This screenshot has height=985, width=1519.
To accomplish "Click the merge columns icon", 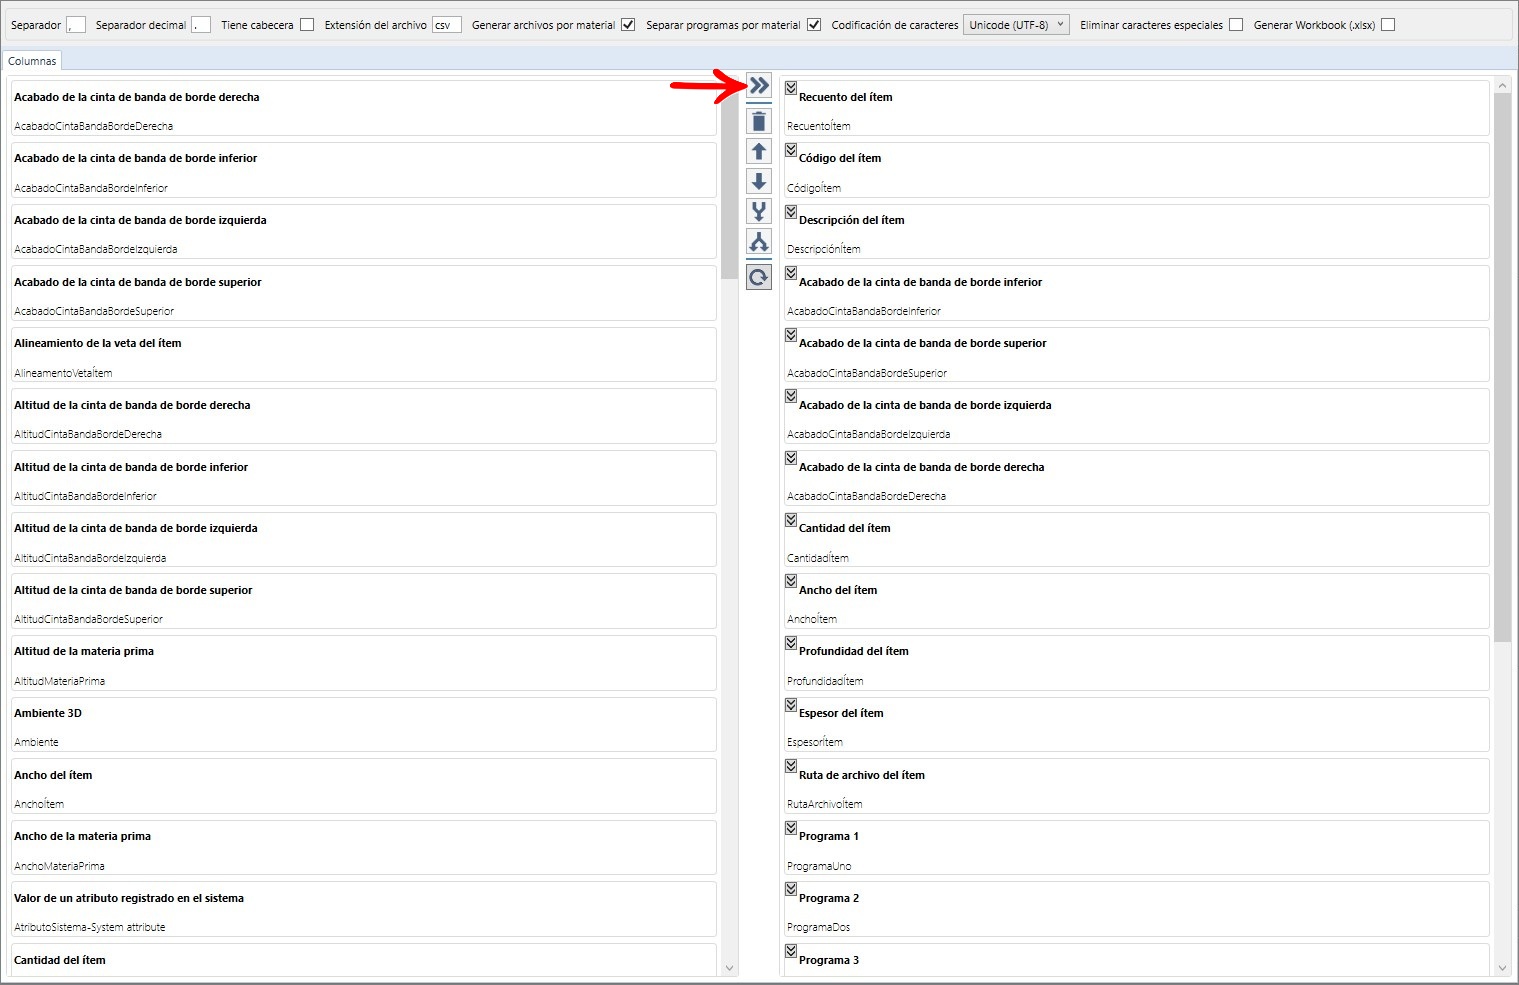I will (x=759, y=212).
